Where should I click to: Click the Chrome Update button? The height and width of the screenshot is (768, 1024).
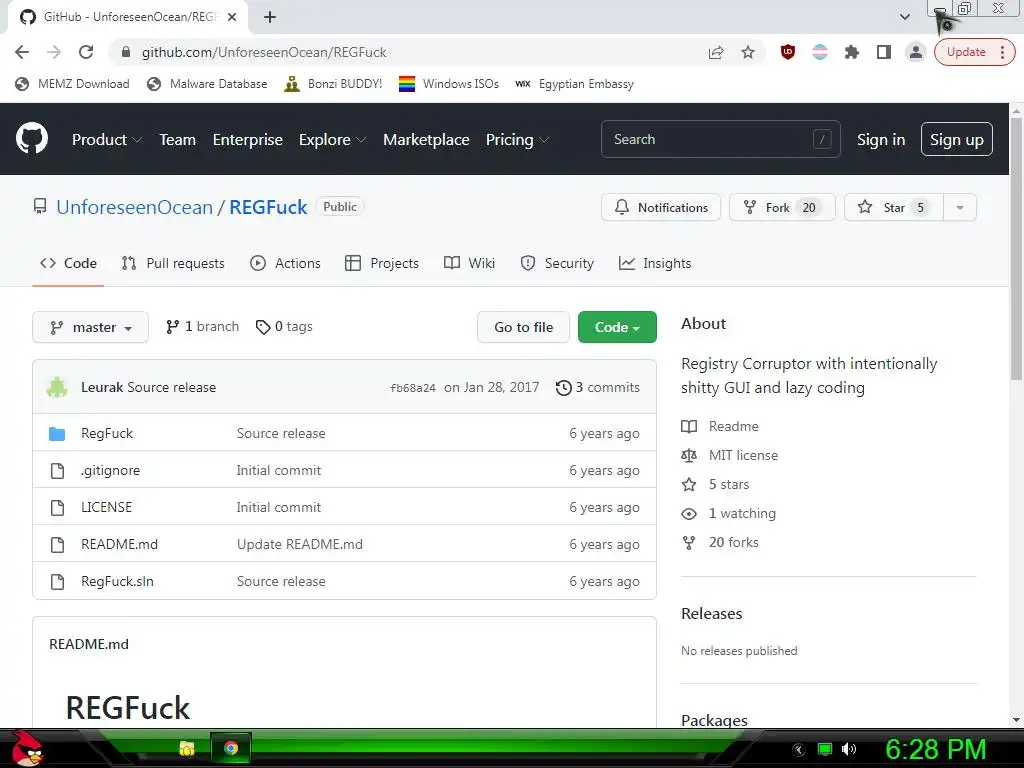pyautogui.click(x=974, y=52)
